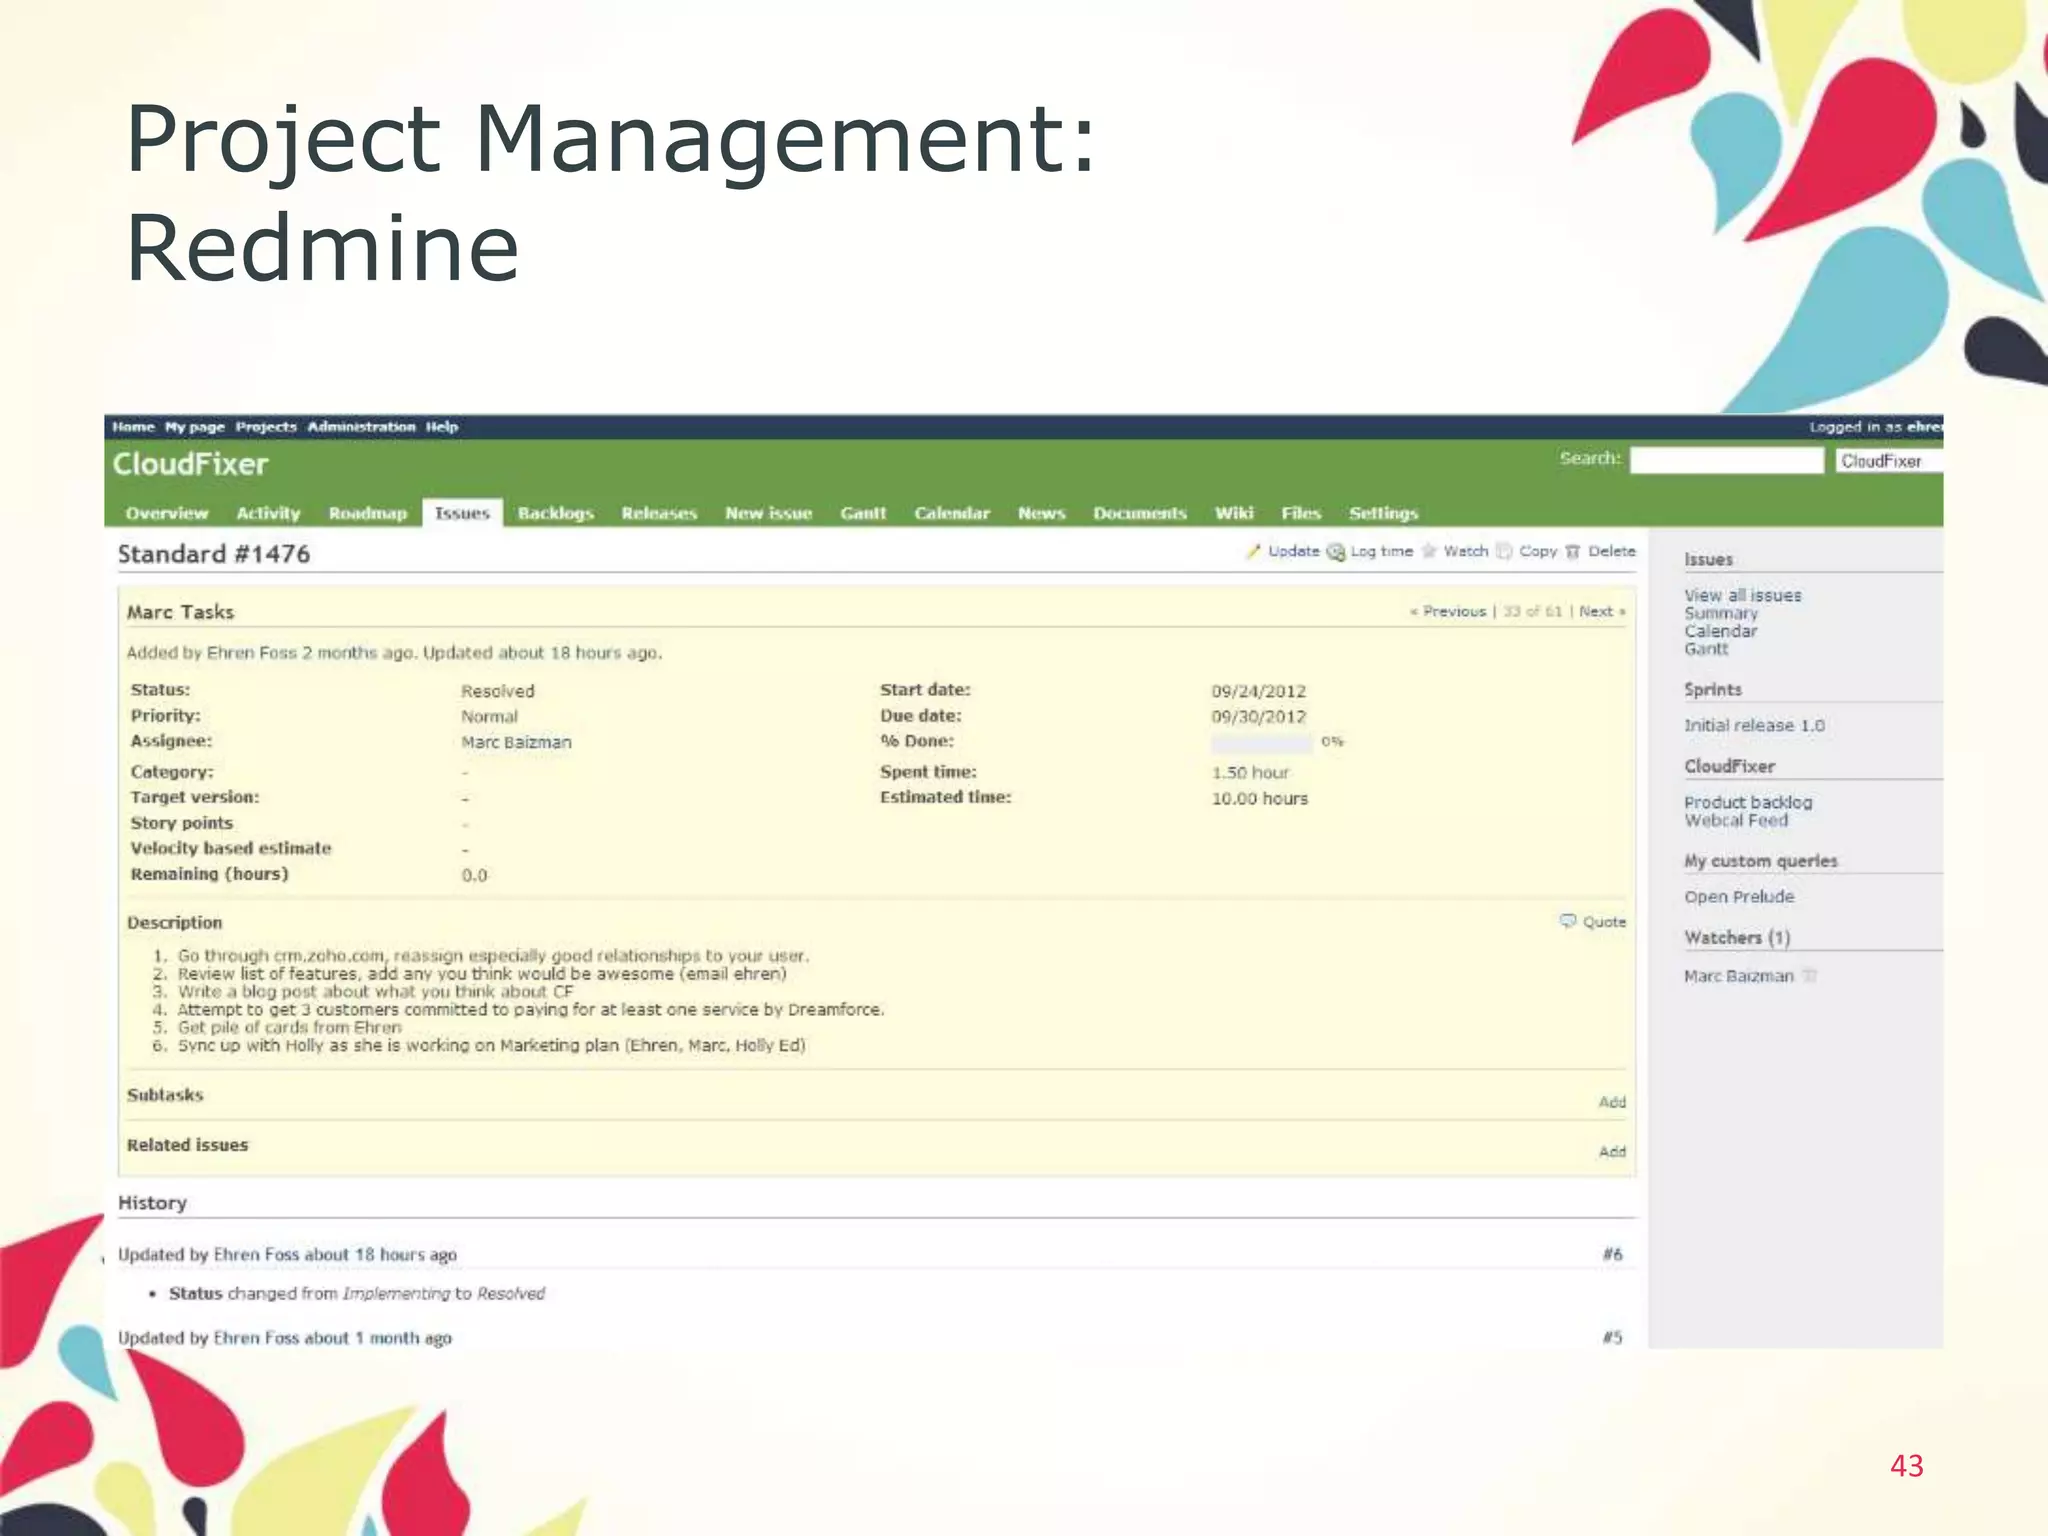Screen dimensions: 2048x1536
Task: Open the Projects top menu
Action: pyautogui.click(x=266, y=427)
